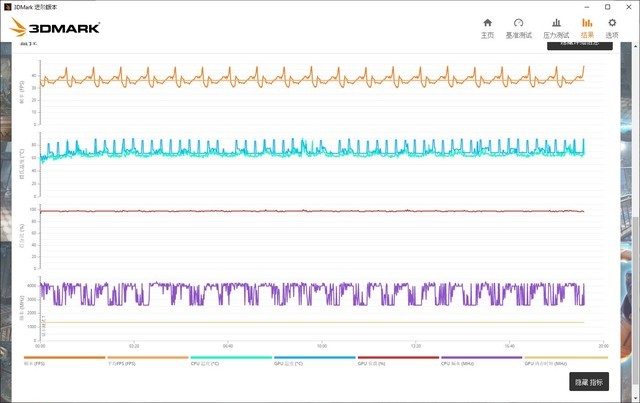The height and width of the screenshot is (403, 640).
Task: Toggle the 帧率 (FPS) legend series
Action: (64, 360)
